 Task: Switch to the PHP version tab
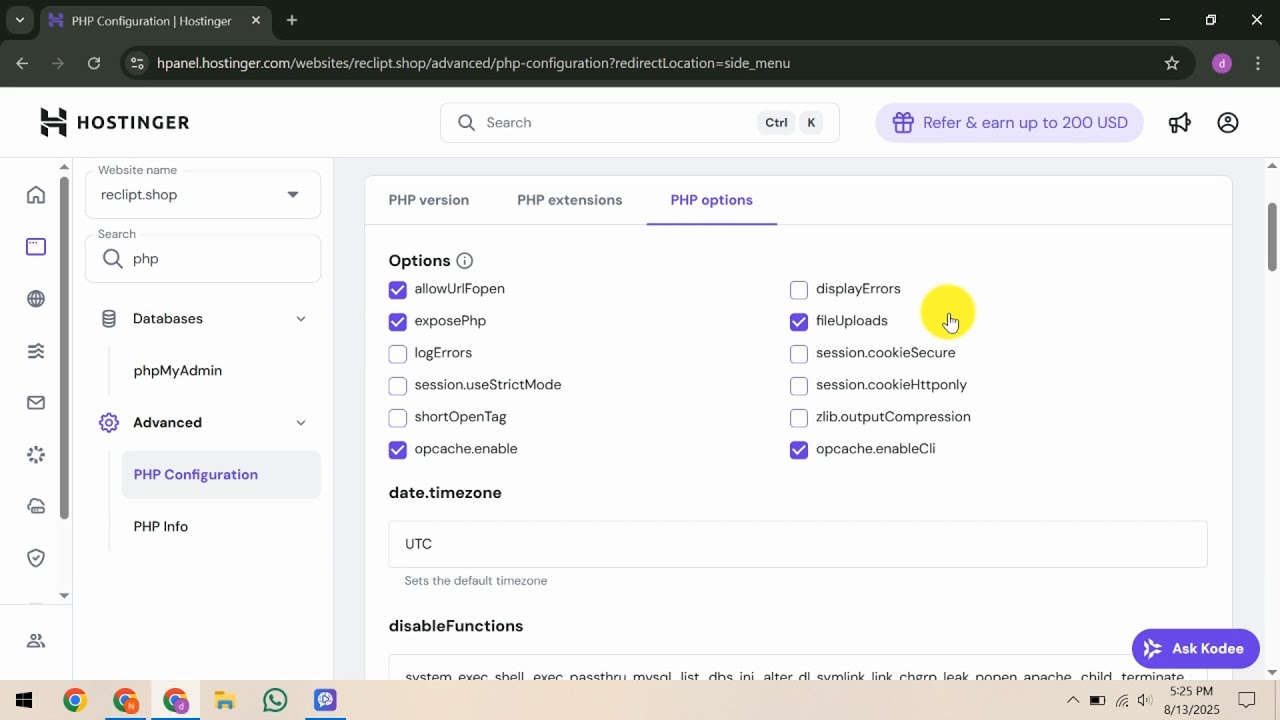(429, 200)
